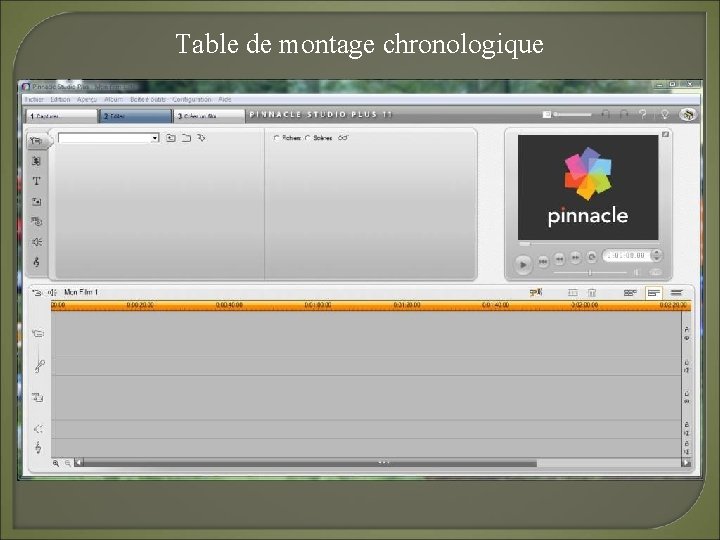
Task: Click the fast forward button in the player
Action: pyautogui.click(x=575, y=258)
